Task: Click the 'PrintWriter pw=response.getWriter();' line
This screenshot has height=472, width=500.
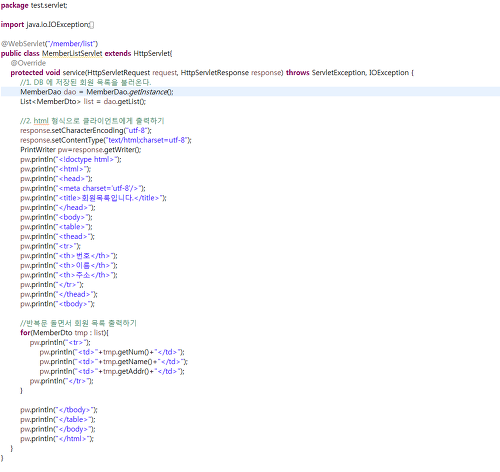Action: tap(81, 150)
